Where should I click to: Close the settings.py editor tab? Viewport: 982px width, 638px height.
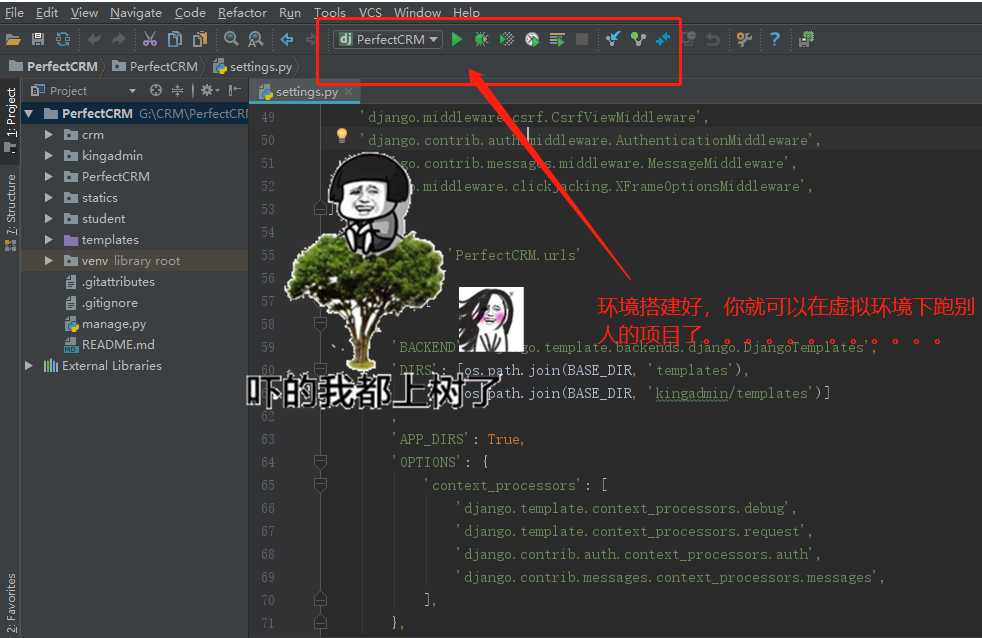pyautogui.click(x=349, y=91)
